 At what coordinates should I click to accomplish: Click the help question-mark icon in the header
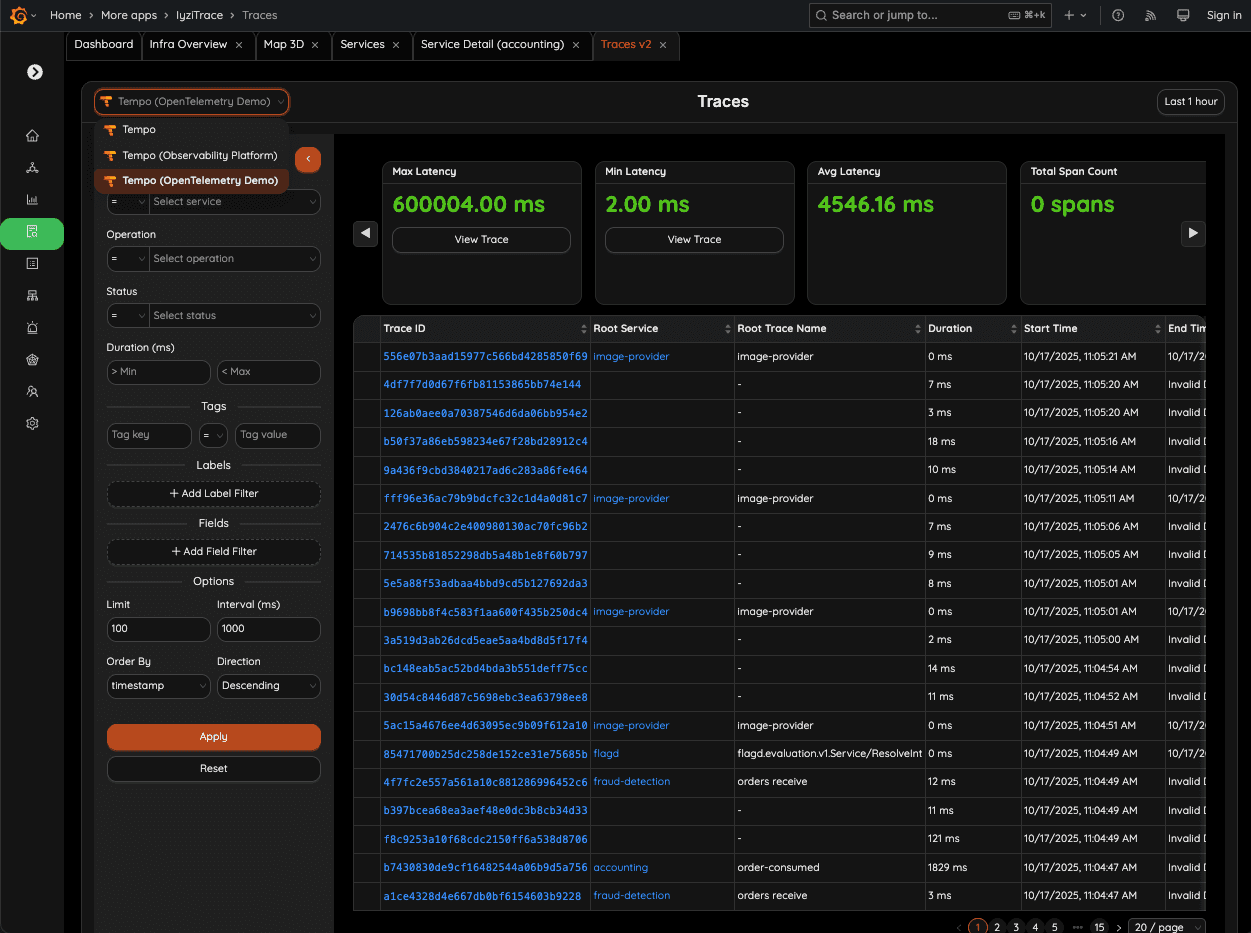(x=1118, y=15)
